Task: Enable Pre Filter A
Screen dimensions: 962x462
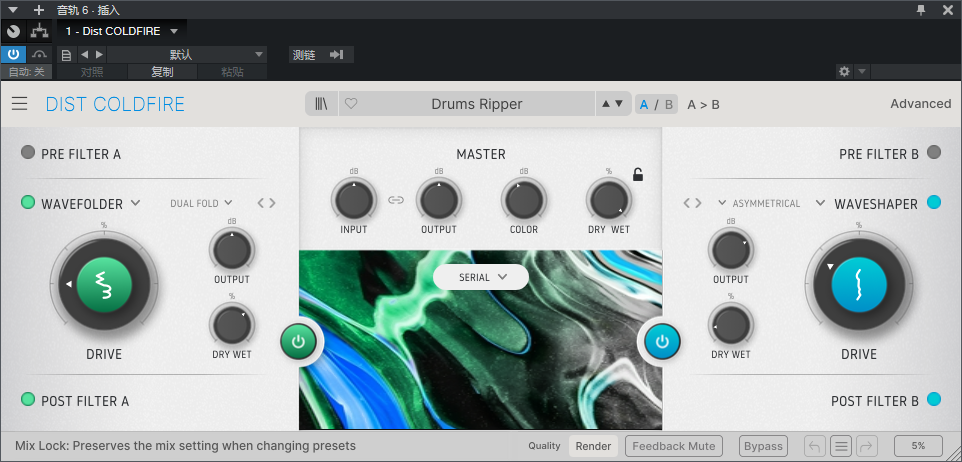Action: 28,153
